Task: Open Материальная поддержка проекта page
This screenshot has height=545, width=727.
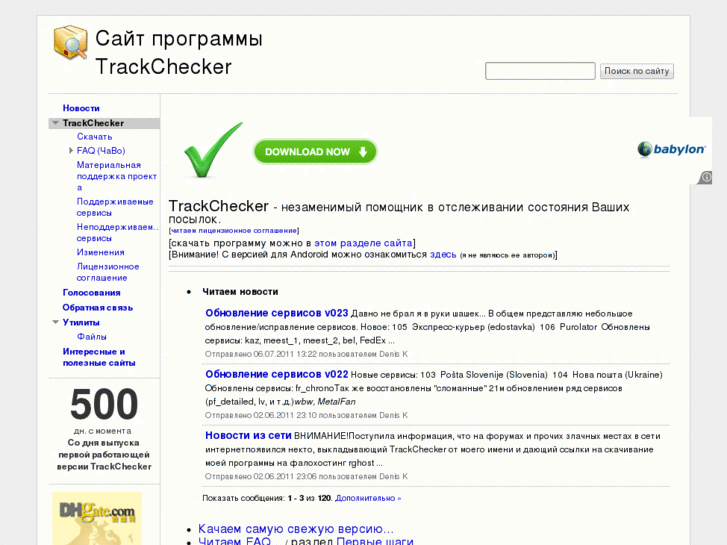Action: [x=116, y=176]
